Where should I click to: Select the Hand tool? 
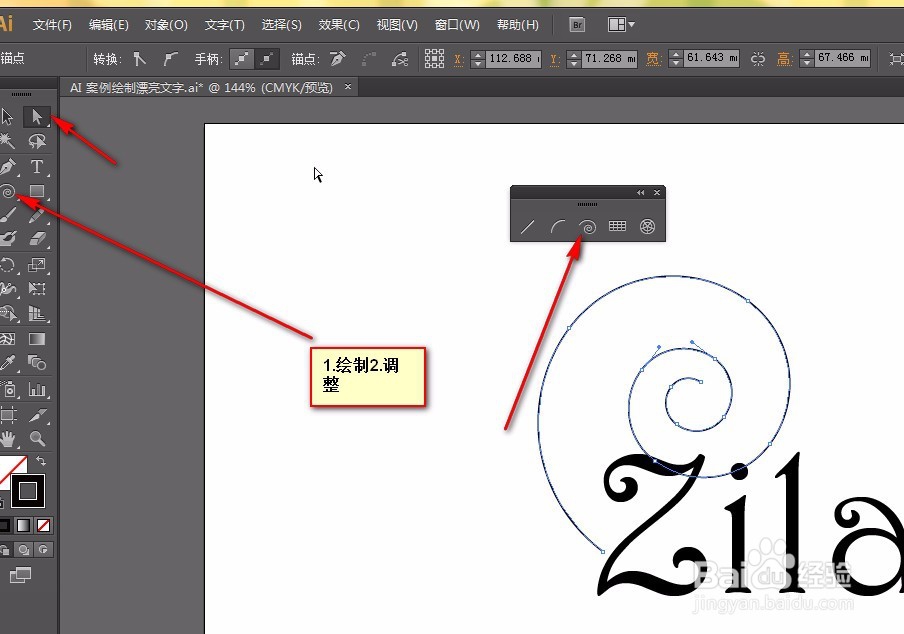click(8, 438)
